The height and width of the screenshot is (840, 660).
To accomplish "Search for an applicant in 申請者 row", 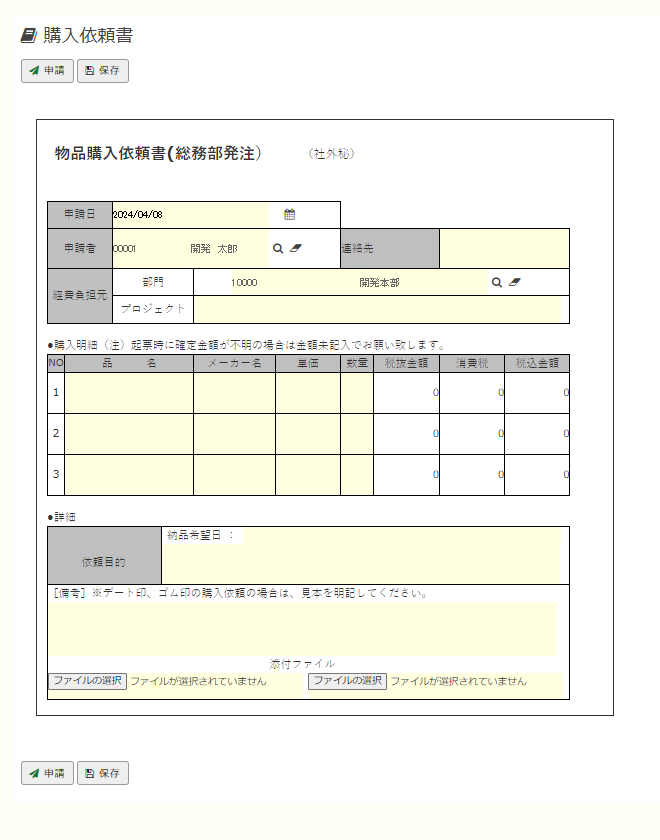I will pyautogui.click(x=278, y=249).
